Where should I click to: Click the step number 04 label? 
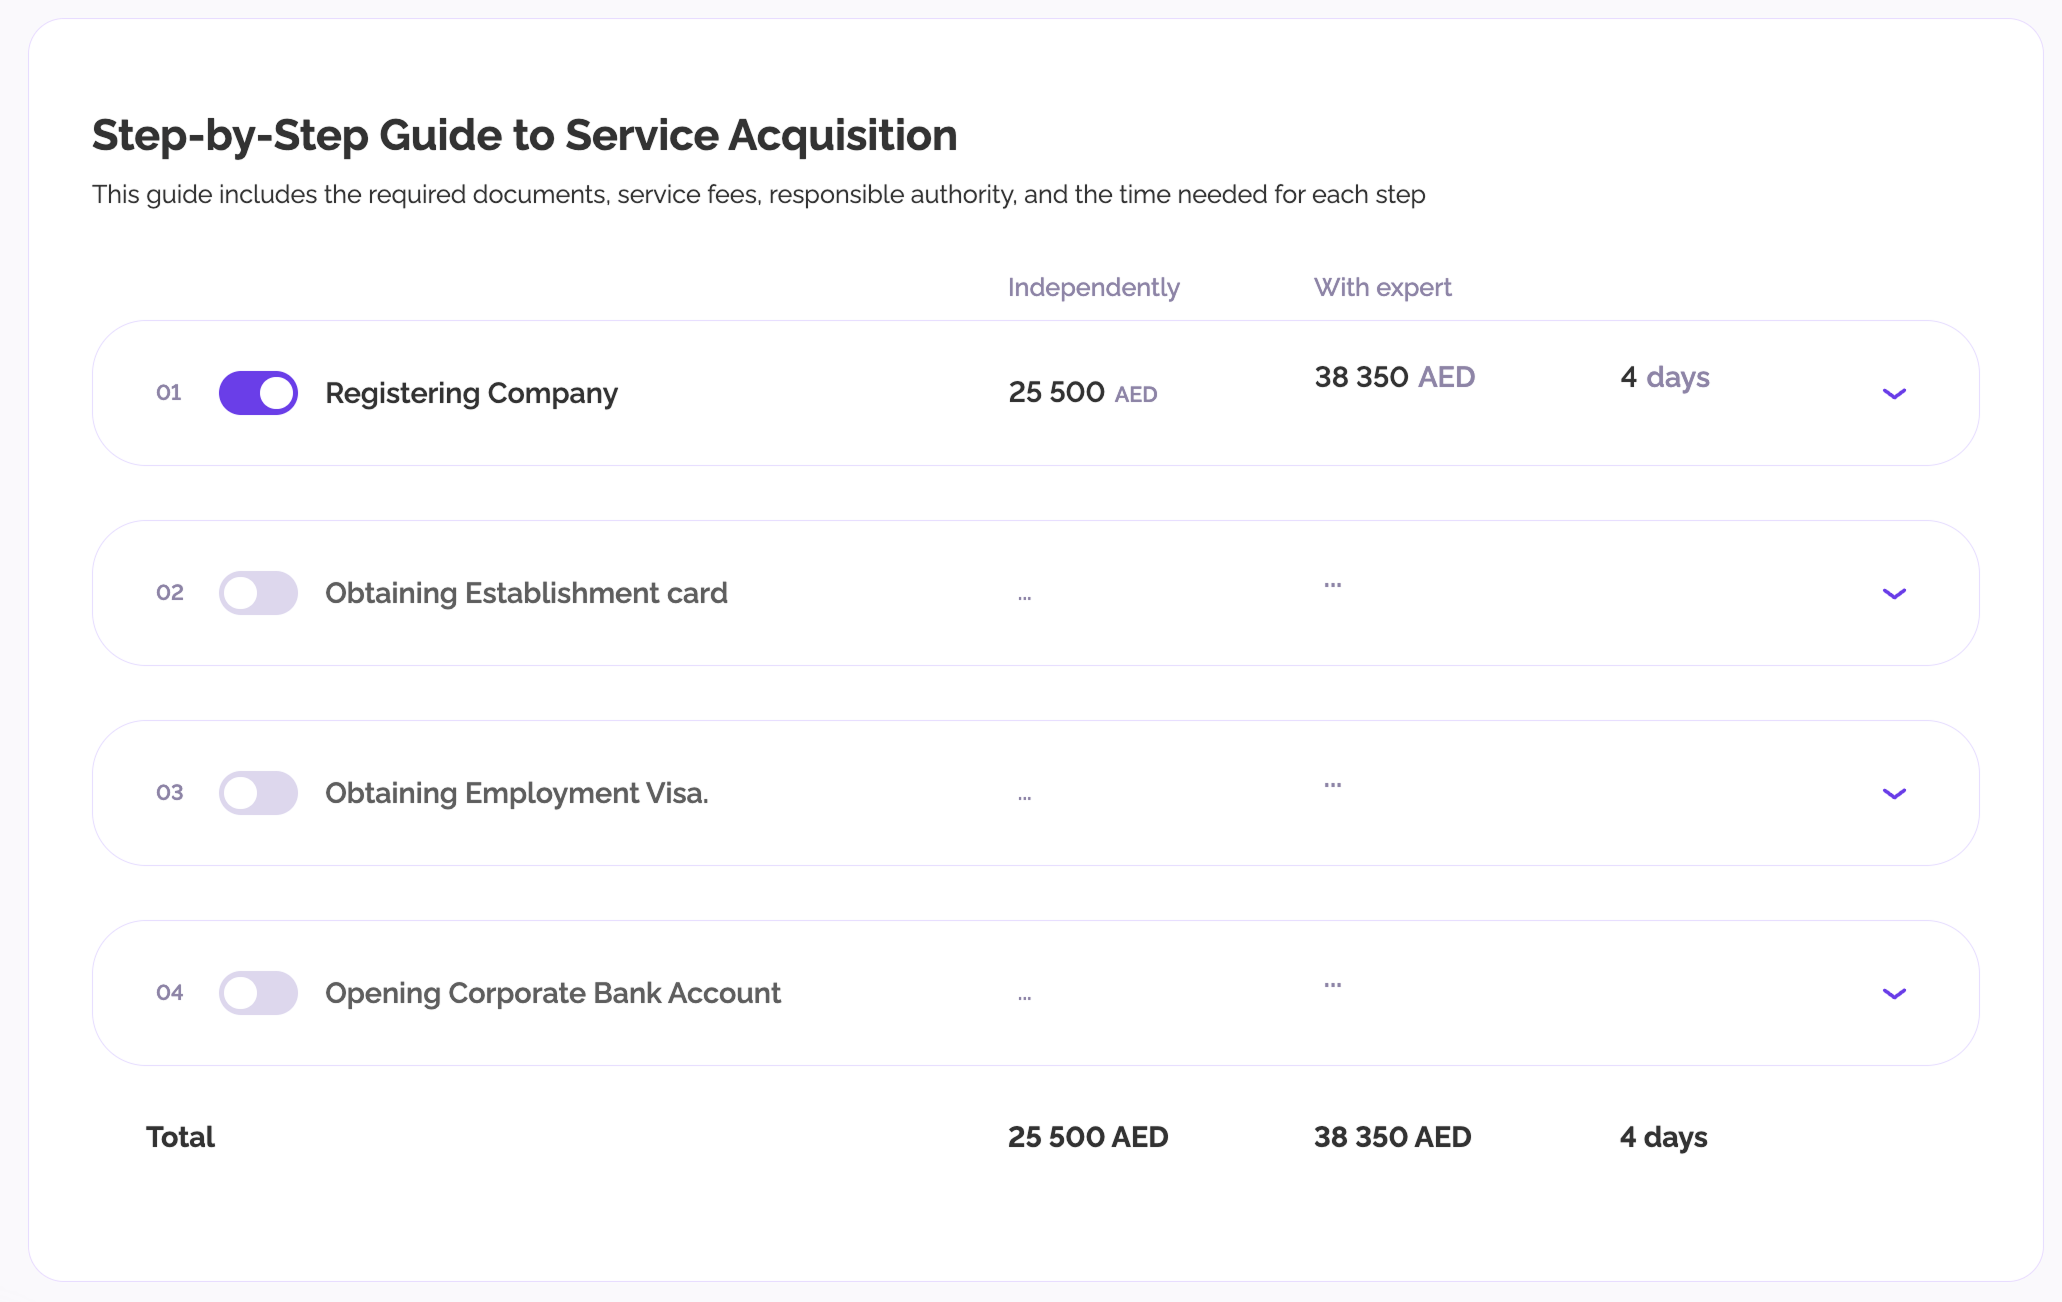170,993
